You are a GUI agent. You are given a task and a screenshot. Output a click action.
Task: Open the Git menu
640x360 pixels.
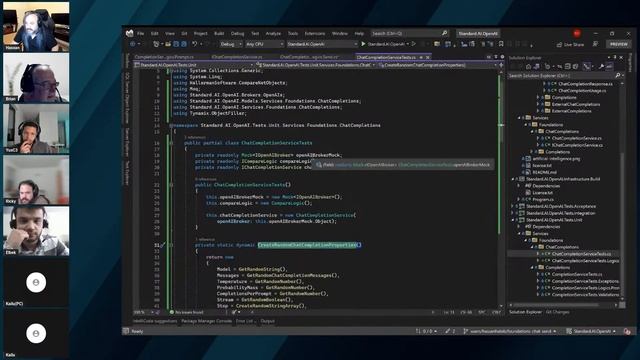(184, 33)
